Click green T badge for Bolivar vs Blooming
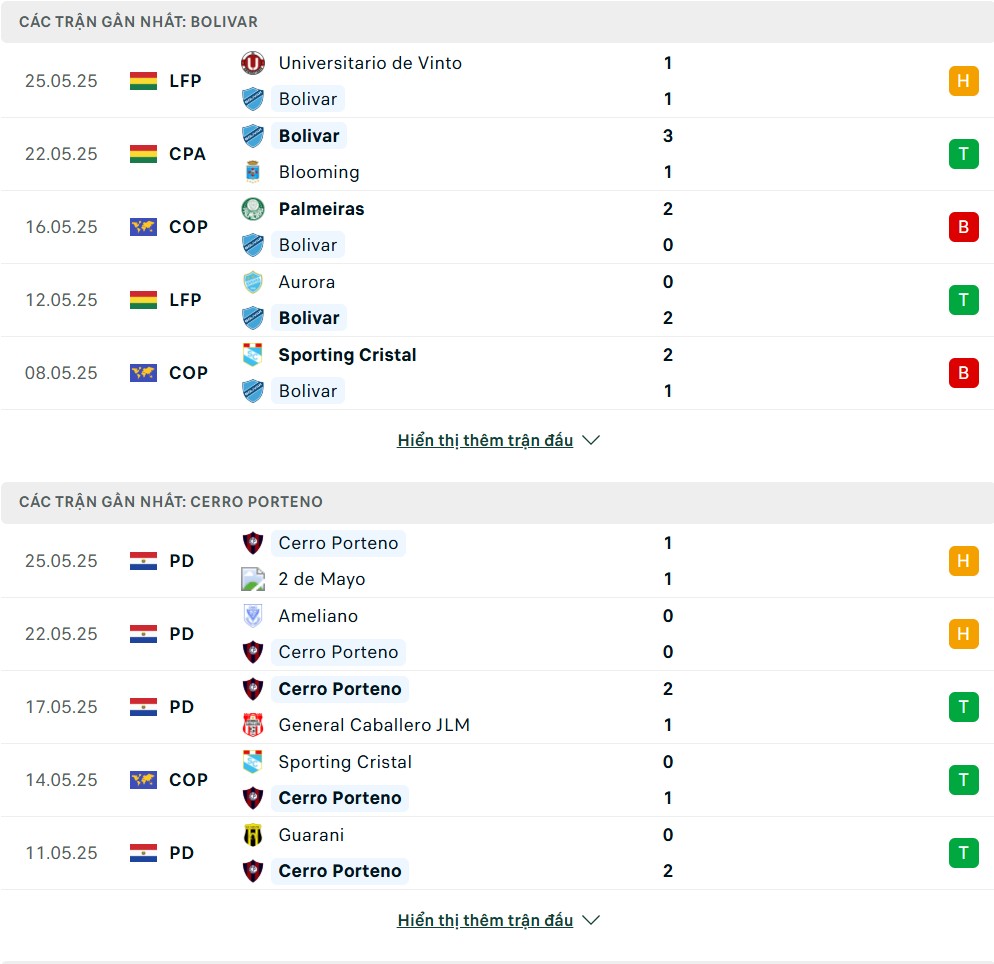The width and height of the screenshot is (994, 964). pos(964,154)
